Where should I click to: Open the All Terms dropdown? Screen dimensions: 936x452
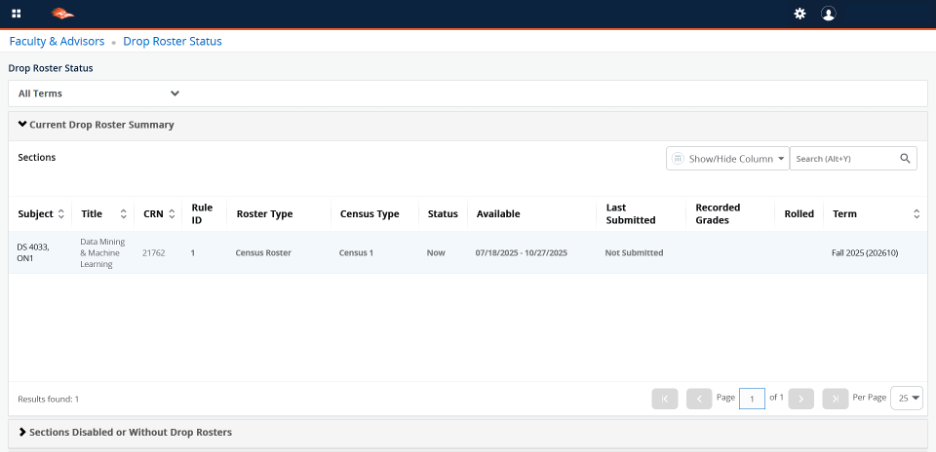click(99, 93)
